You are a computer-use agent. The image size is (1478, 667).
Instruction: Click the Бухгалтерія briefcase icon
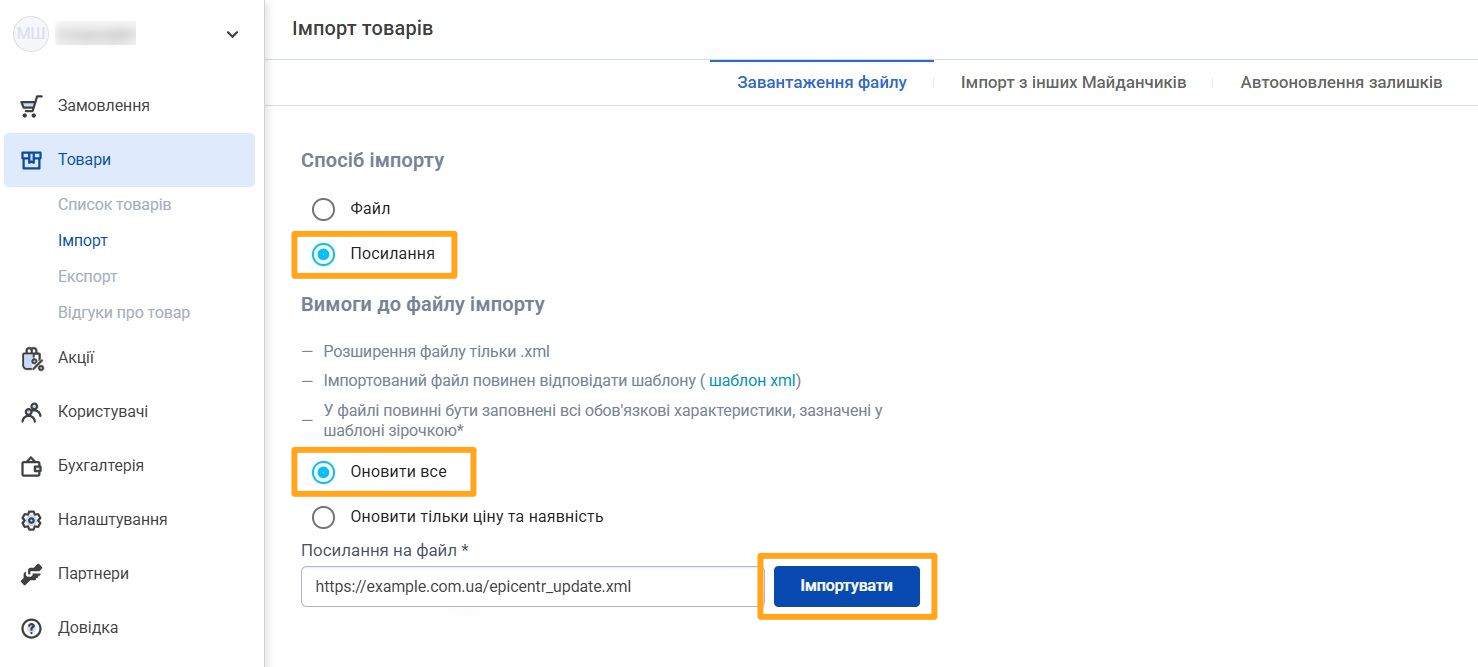click(31, 465)
